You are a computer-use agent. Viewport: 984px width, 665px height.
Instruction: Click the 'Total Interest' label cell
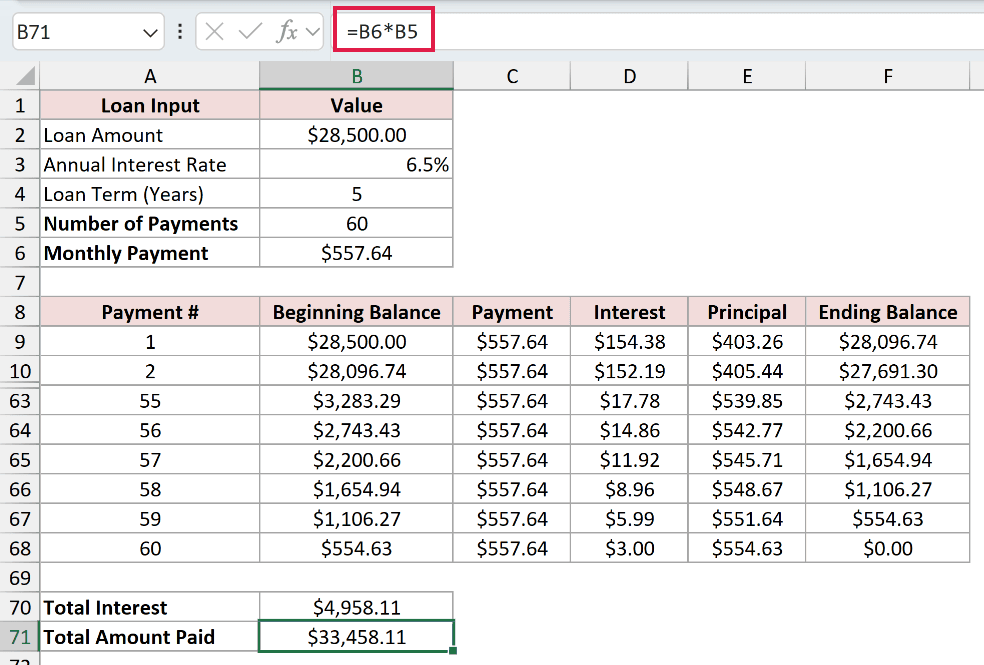[x=150, y=607]
